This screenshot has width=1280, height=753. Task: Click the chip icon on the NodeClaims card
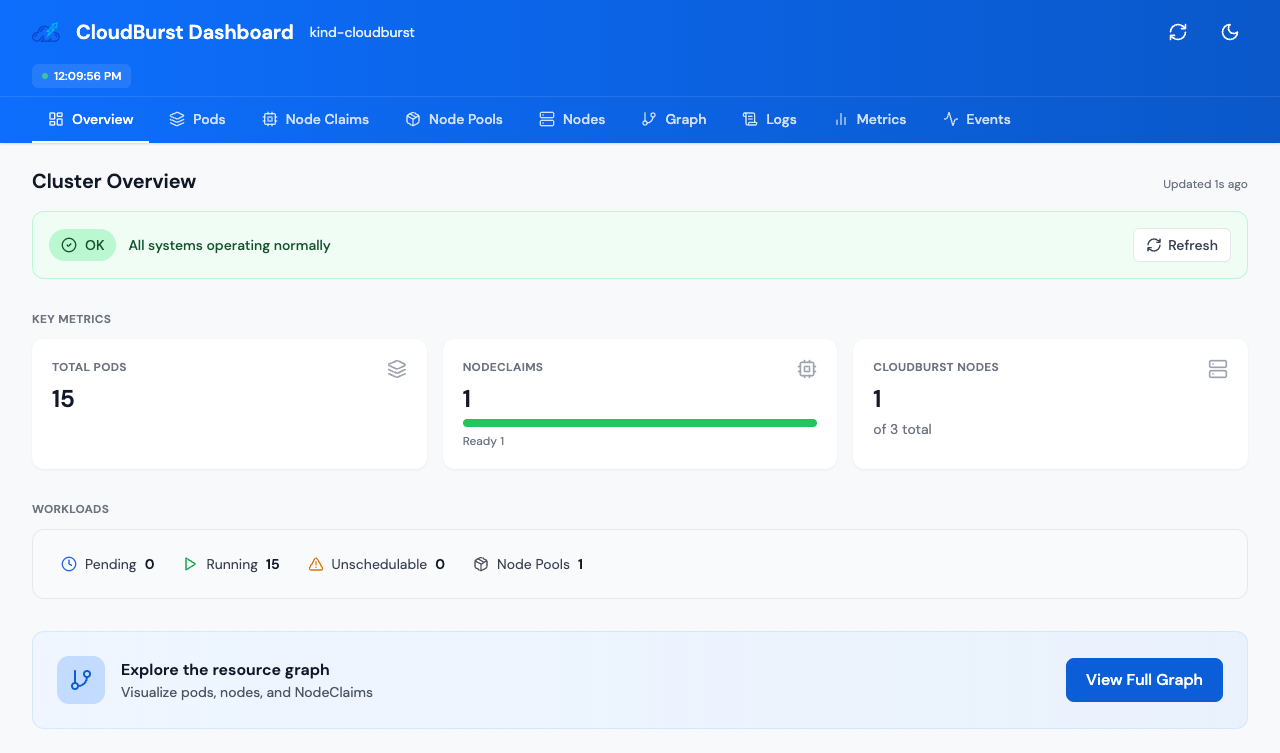(x=807, y=368)
